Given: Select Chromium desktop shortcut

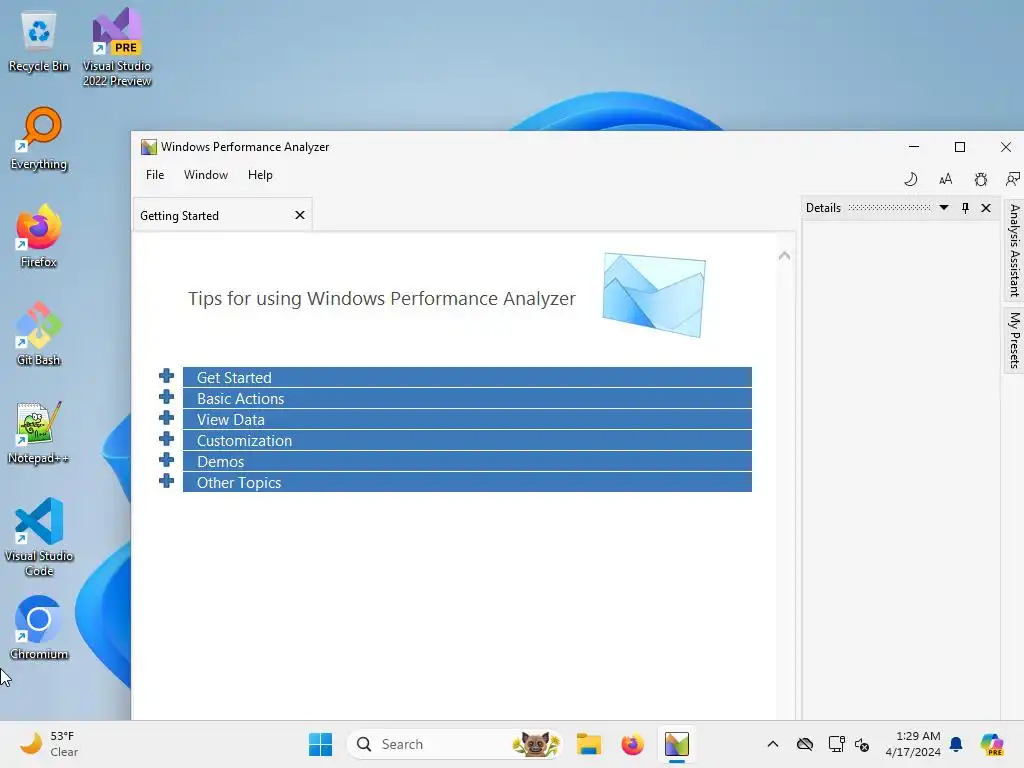Looking at the screenshot, I should pyautogui.click(x=39, y=628).
